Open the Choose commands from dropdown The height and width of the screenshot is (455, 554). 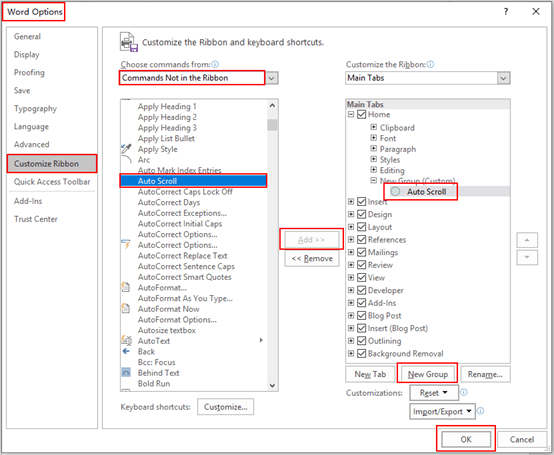271,78
